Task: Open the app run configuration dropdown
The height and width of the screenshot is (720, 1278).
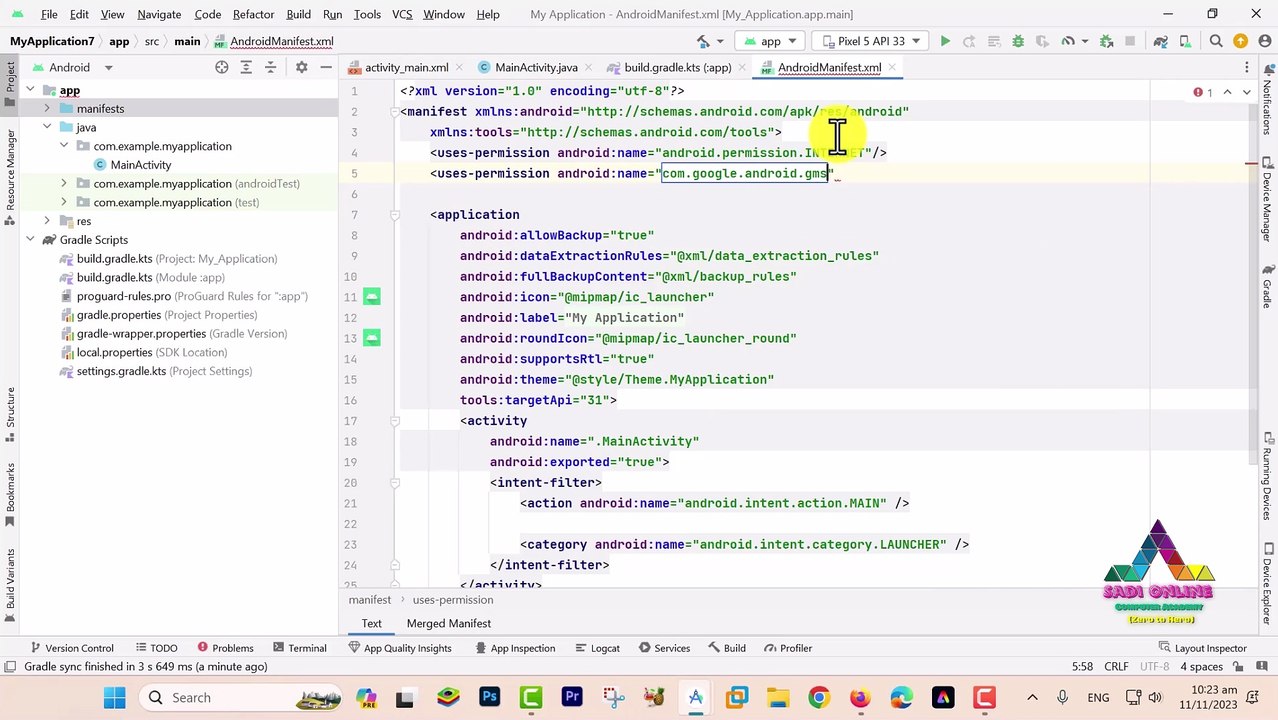Action: point(771,41)
